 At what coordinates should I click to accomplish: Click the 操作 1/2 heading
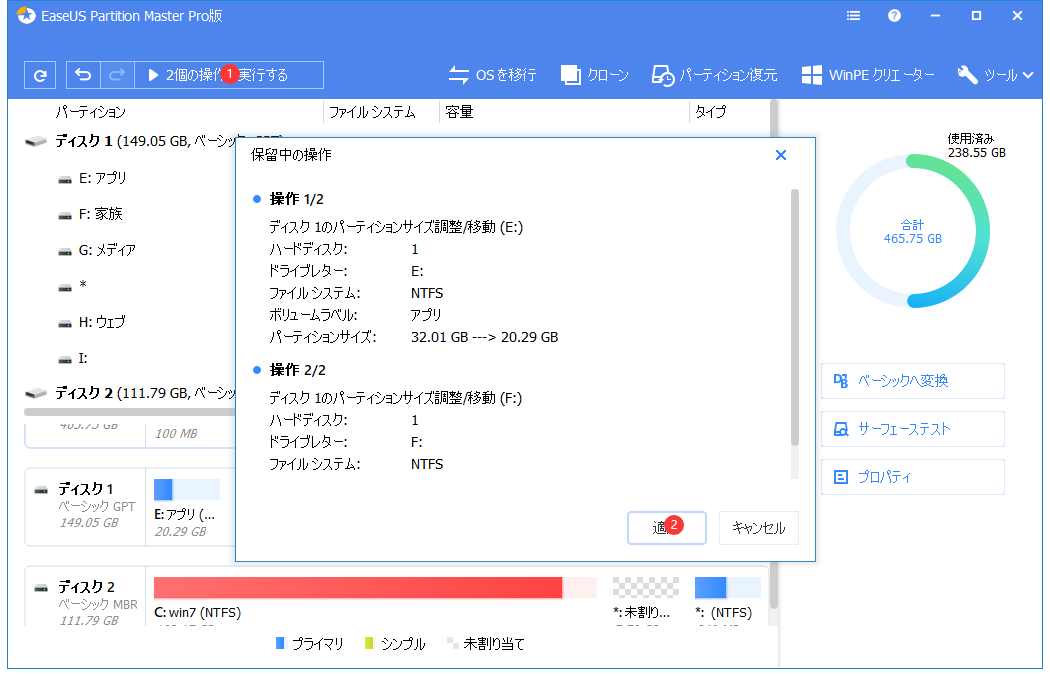297,199
